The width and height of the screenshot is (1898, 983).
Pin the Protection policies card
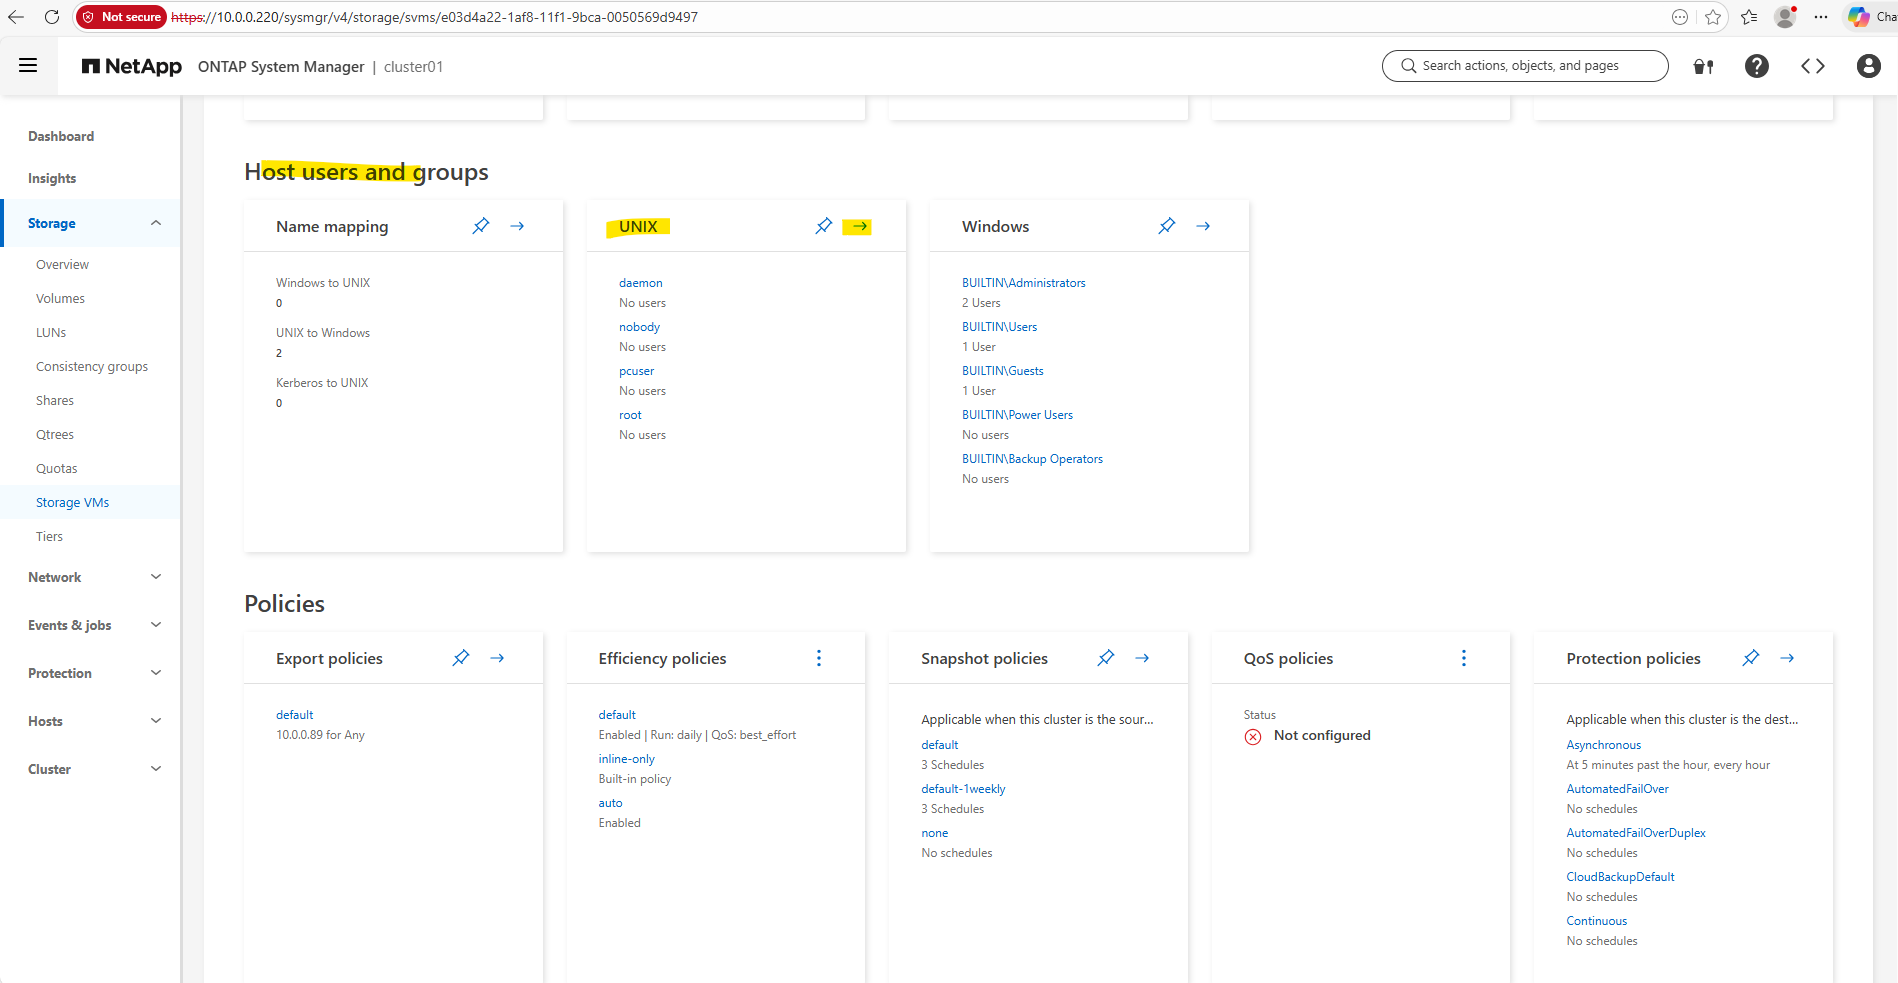click(1750, 658)
